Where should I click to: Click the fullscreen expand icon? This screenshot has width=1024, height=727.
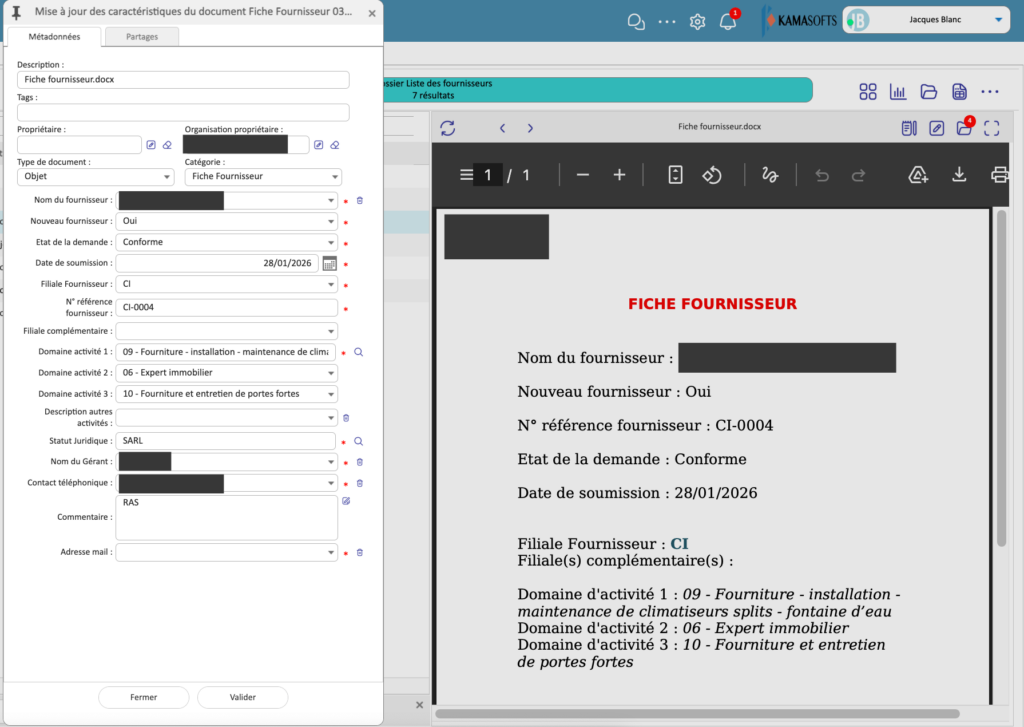[x=991, y=128]
